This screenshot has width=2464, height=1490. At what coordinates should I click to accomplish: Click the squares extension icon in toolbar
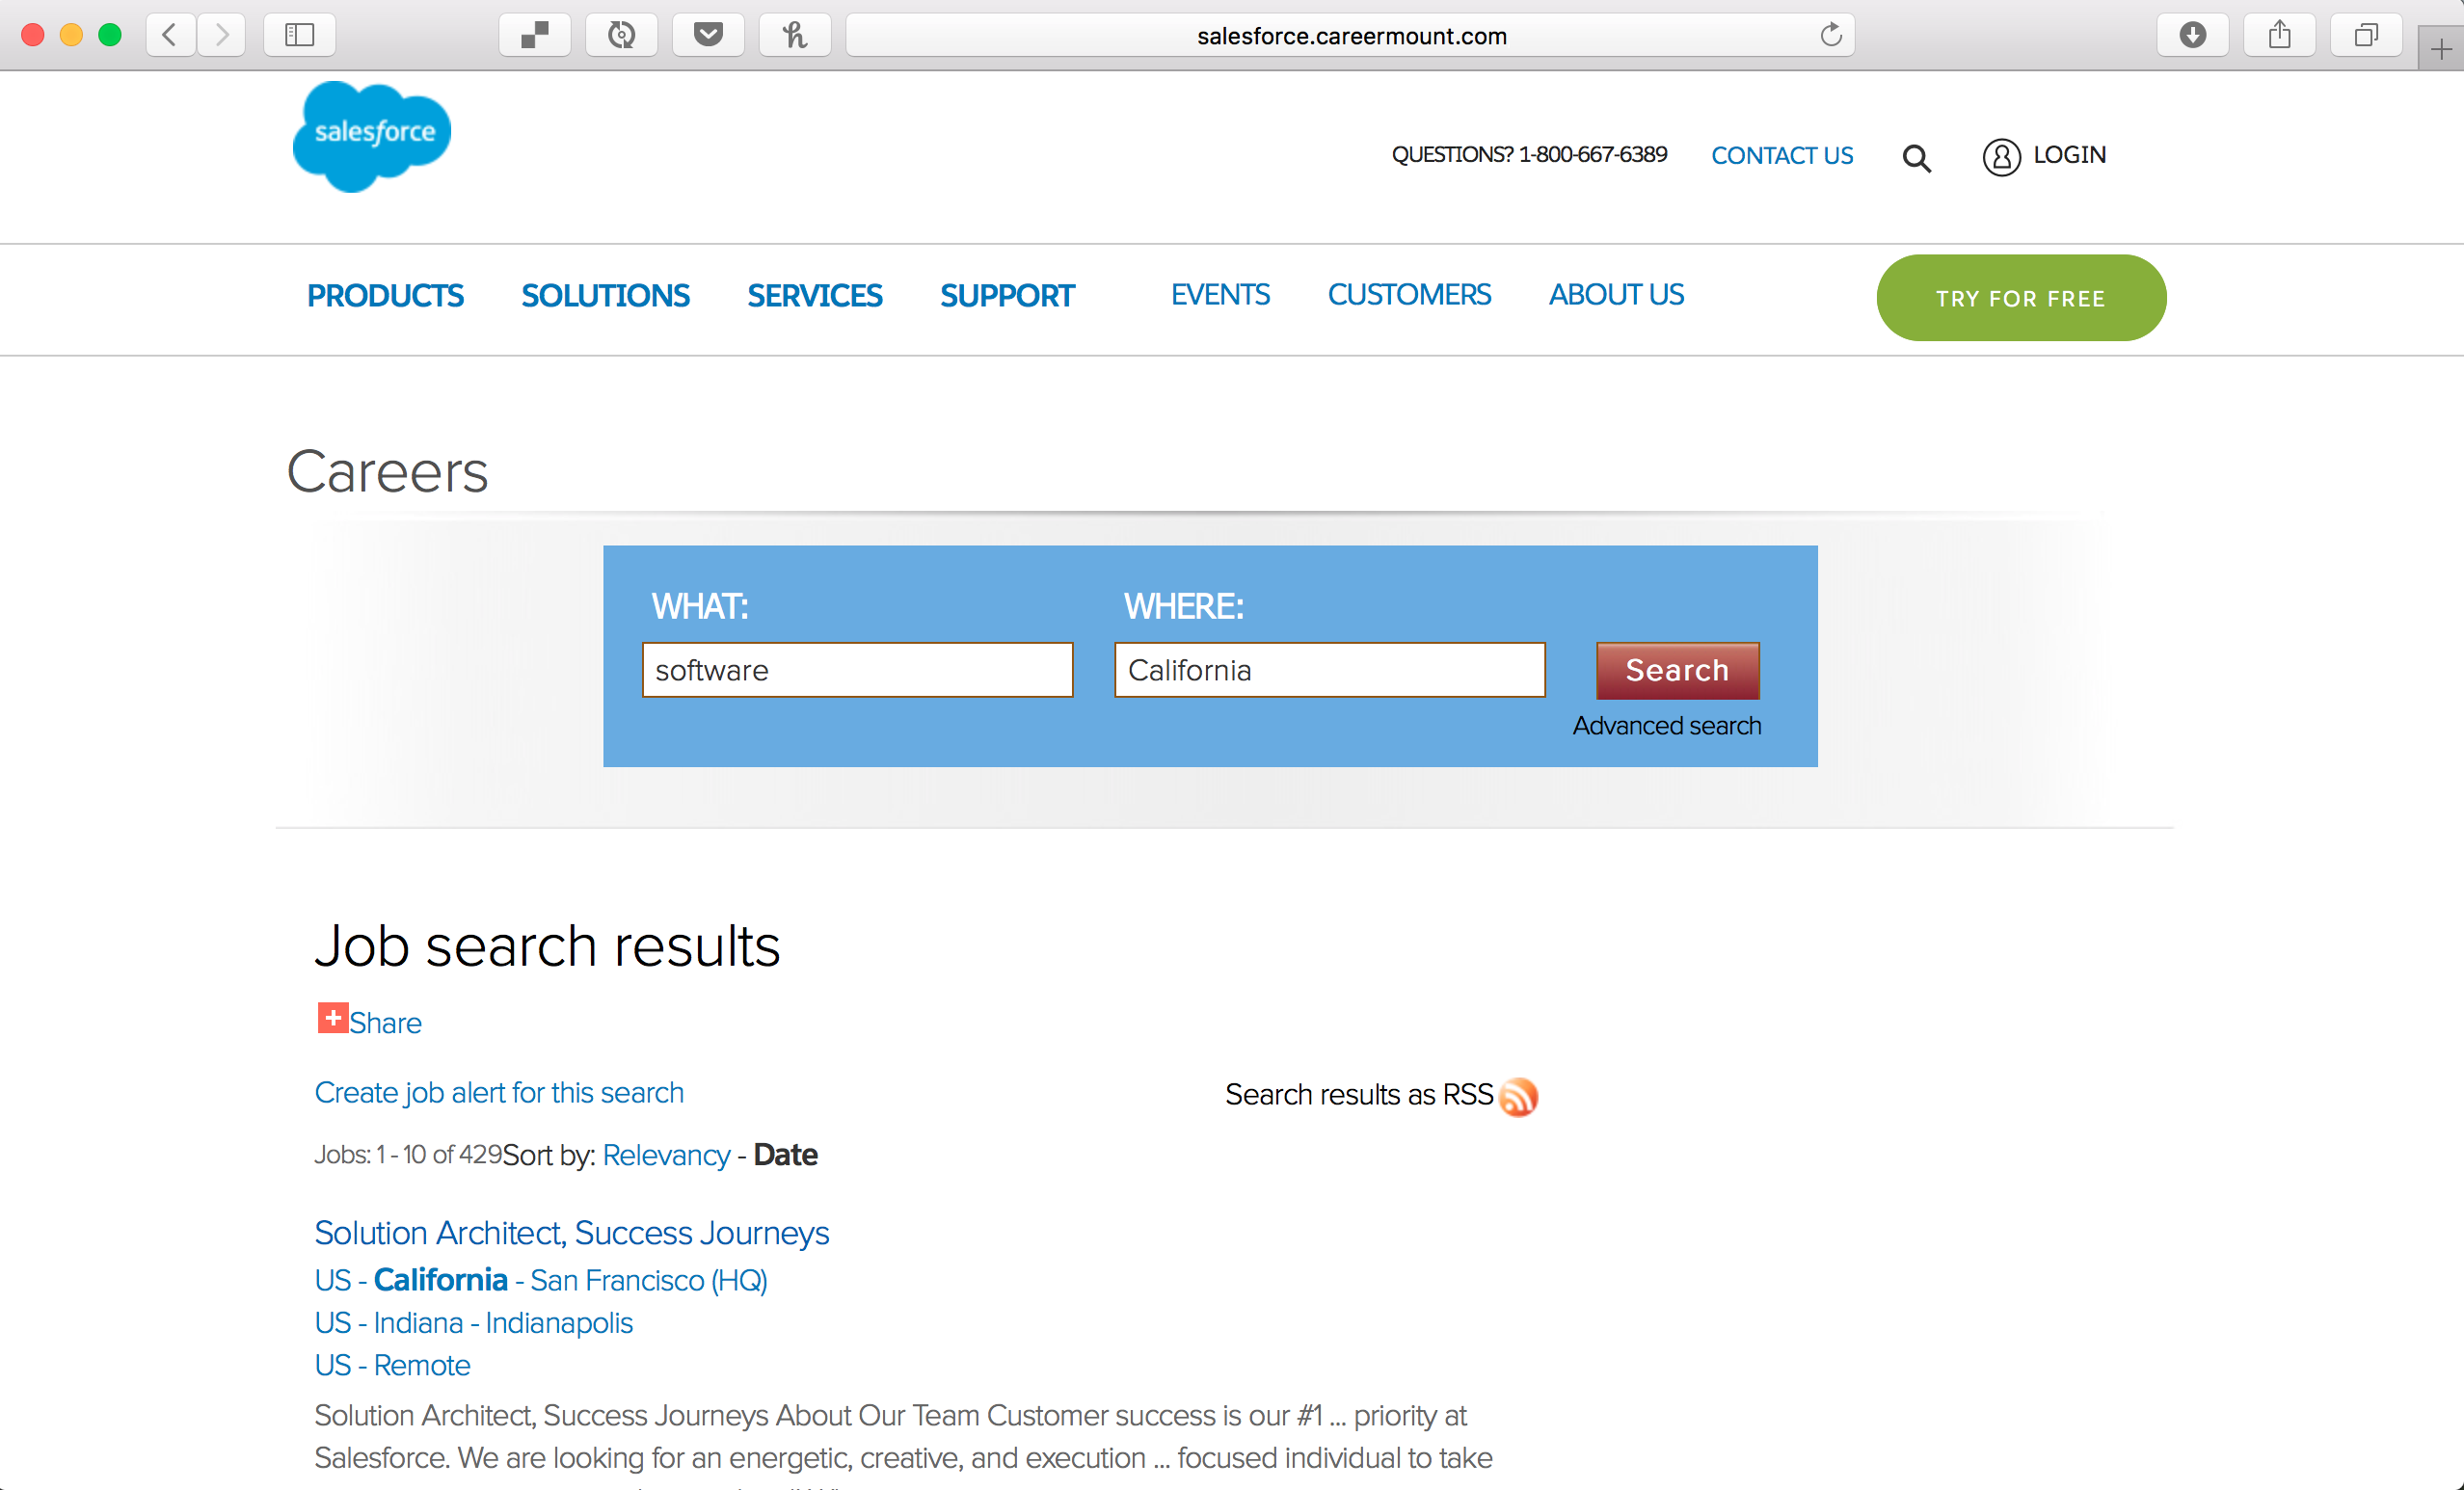coord(535,35)
